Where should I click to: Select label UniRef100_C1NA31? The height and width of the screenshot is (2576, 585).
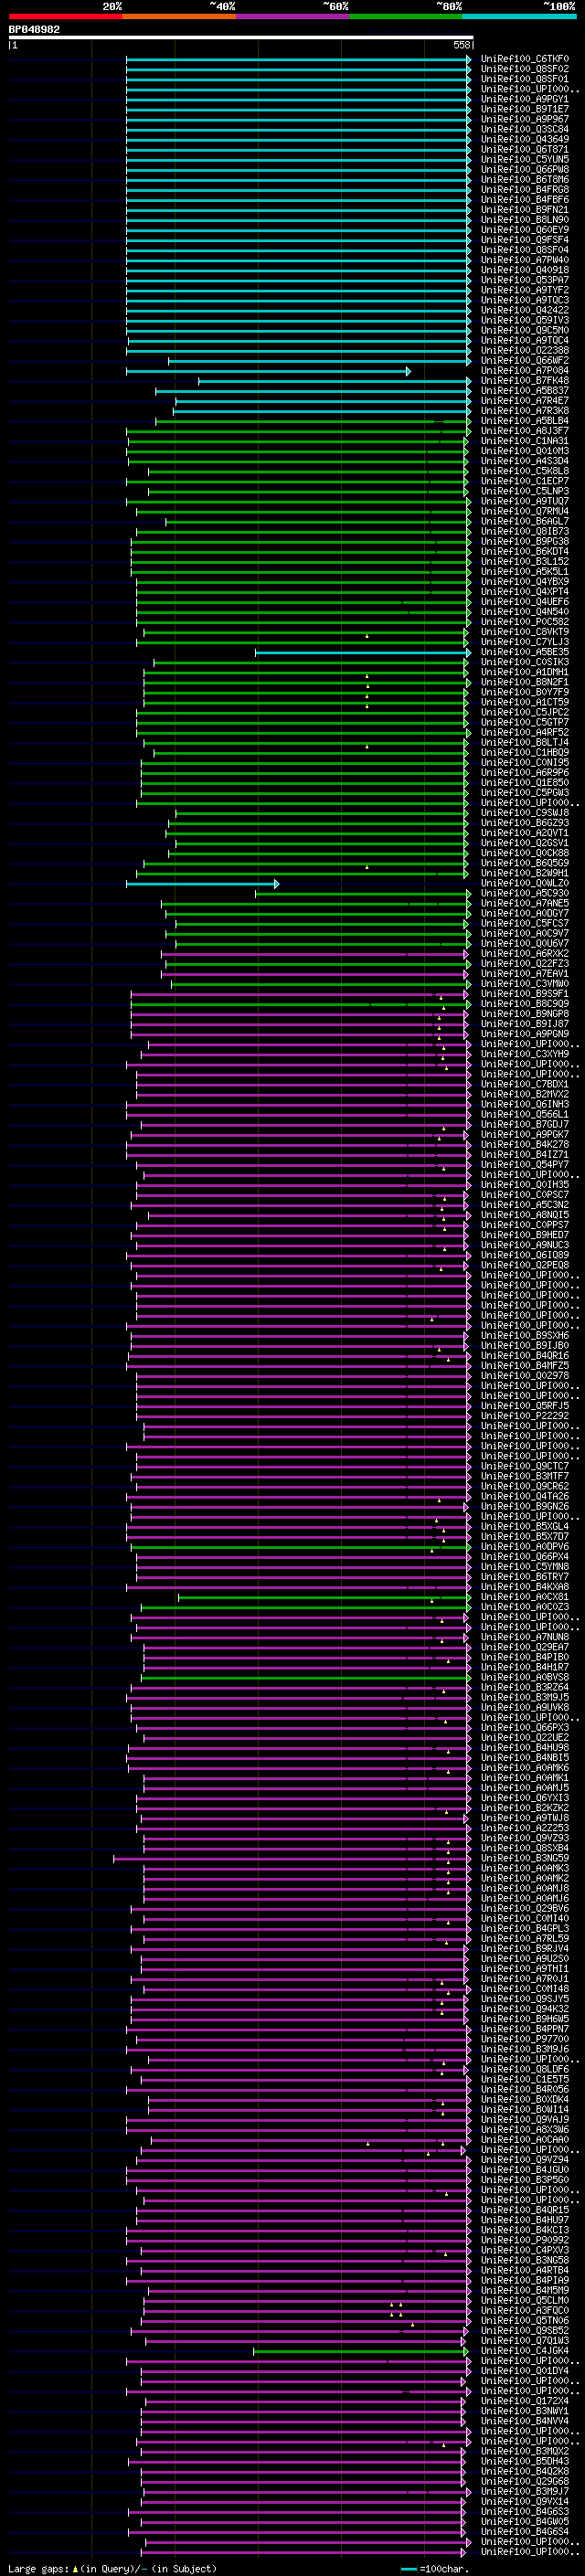[525, 441]
